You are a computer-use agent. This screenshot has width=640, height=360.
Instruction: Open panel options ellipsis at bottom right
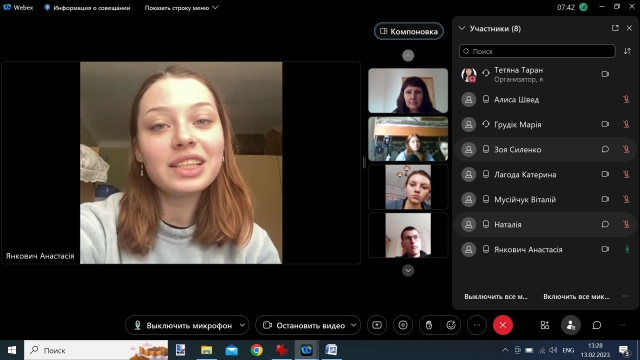(623, 325)
